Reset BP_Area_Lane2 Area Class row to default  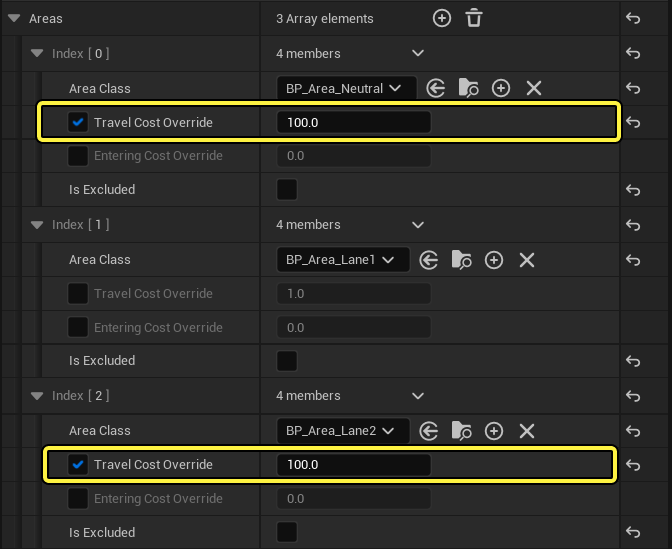pyautogui.click(x=633, y=431)
